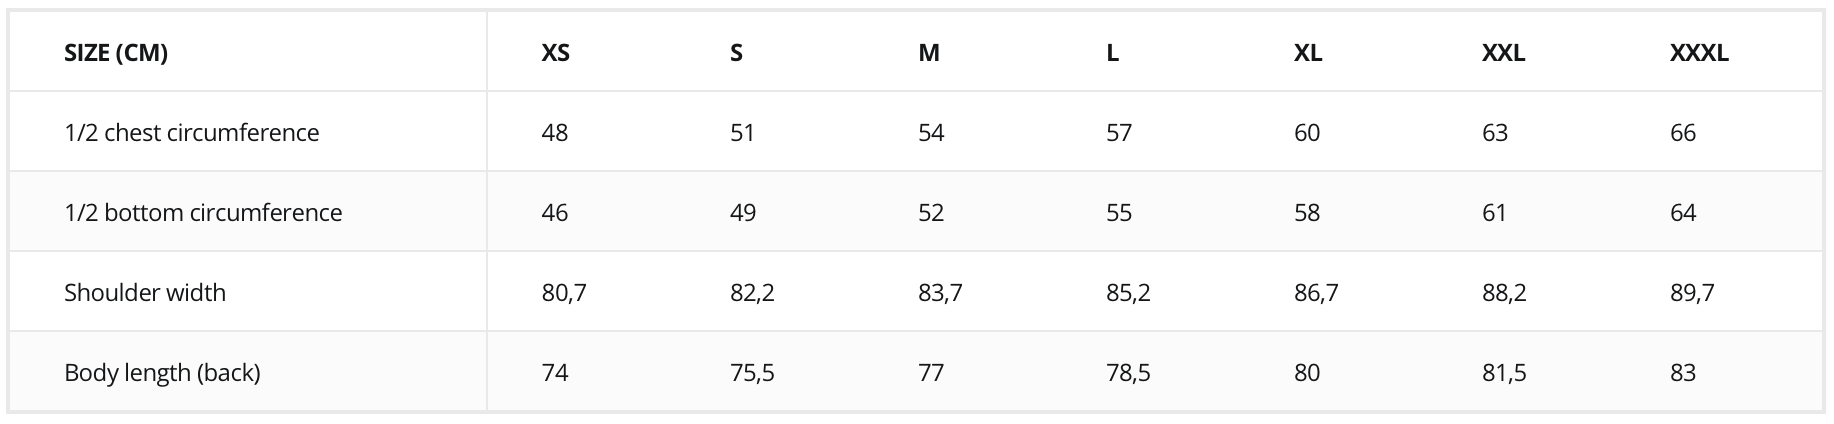Click chest value 66 for XXXL

pos(1683,132)
